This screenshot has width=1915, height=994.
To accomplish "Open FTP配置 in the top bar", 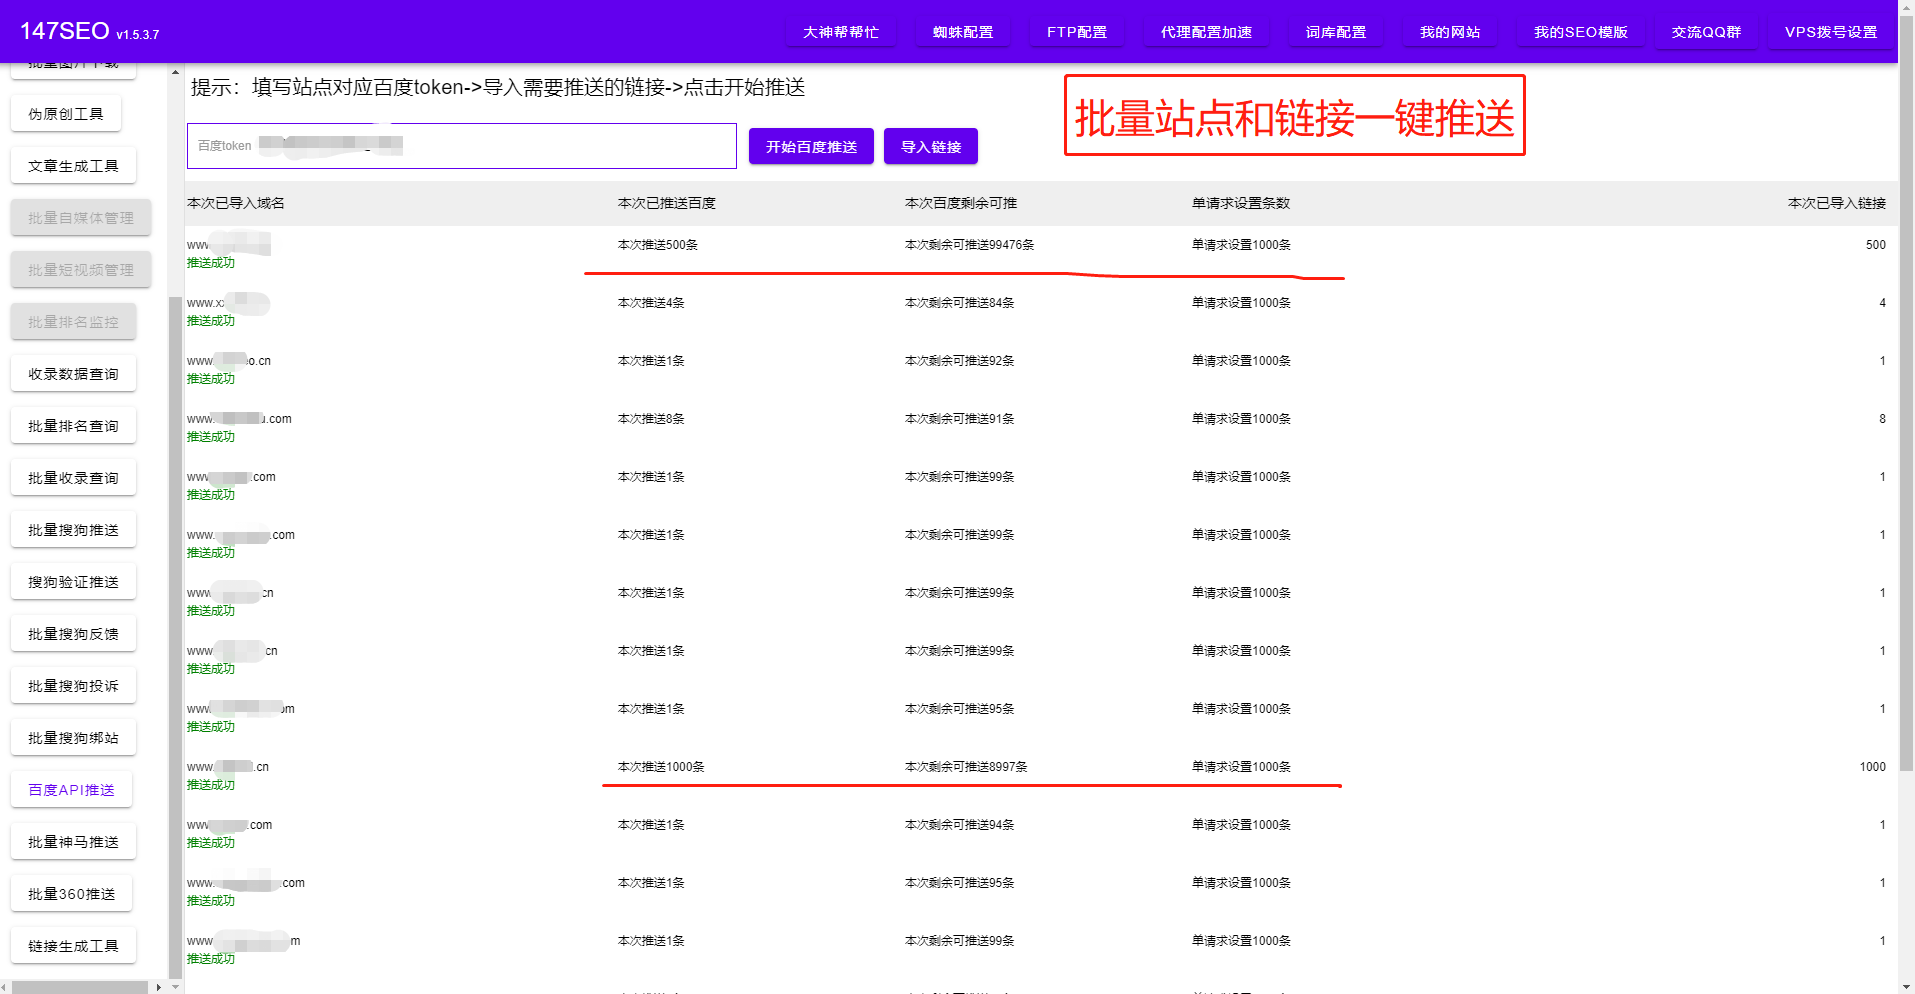I will coord(1077,32).
